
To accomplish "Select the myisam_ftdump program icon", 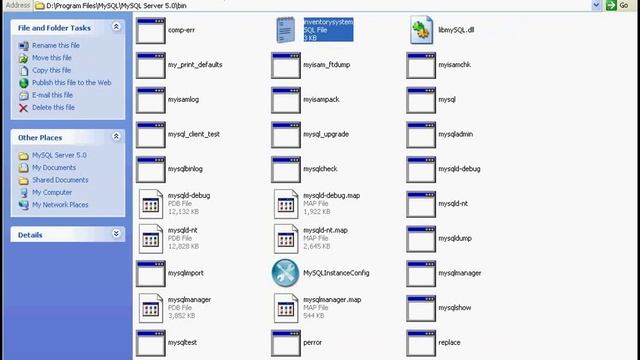I will click(x=286, y=65).
